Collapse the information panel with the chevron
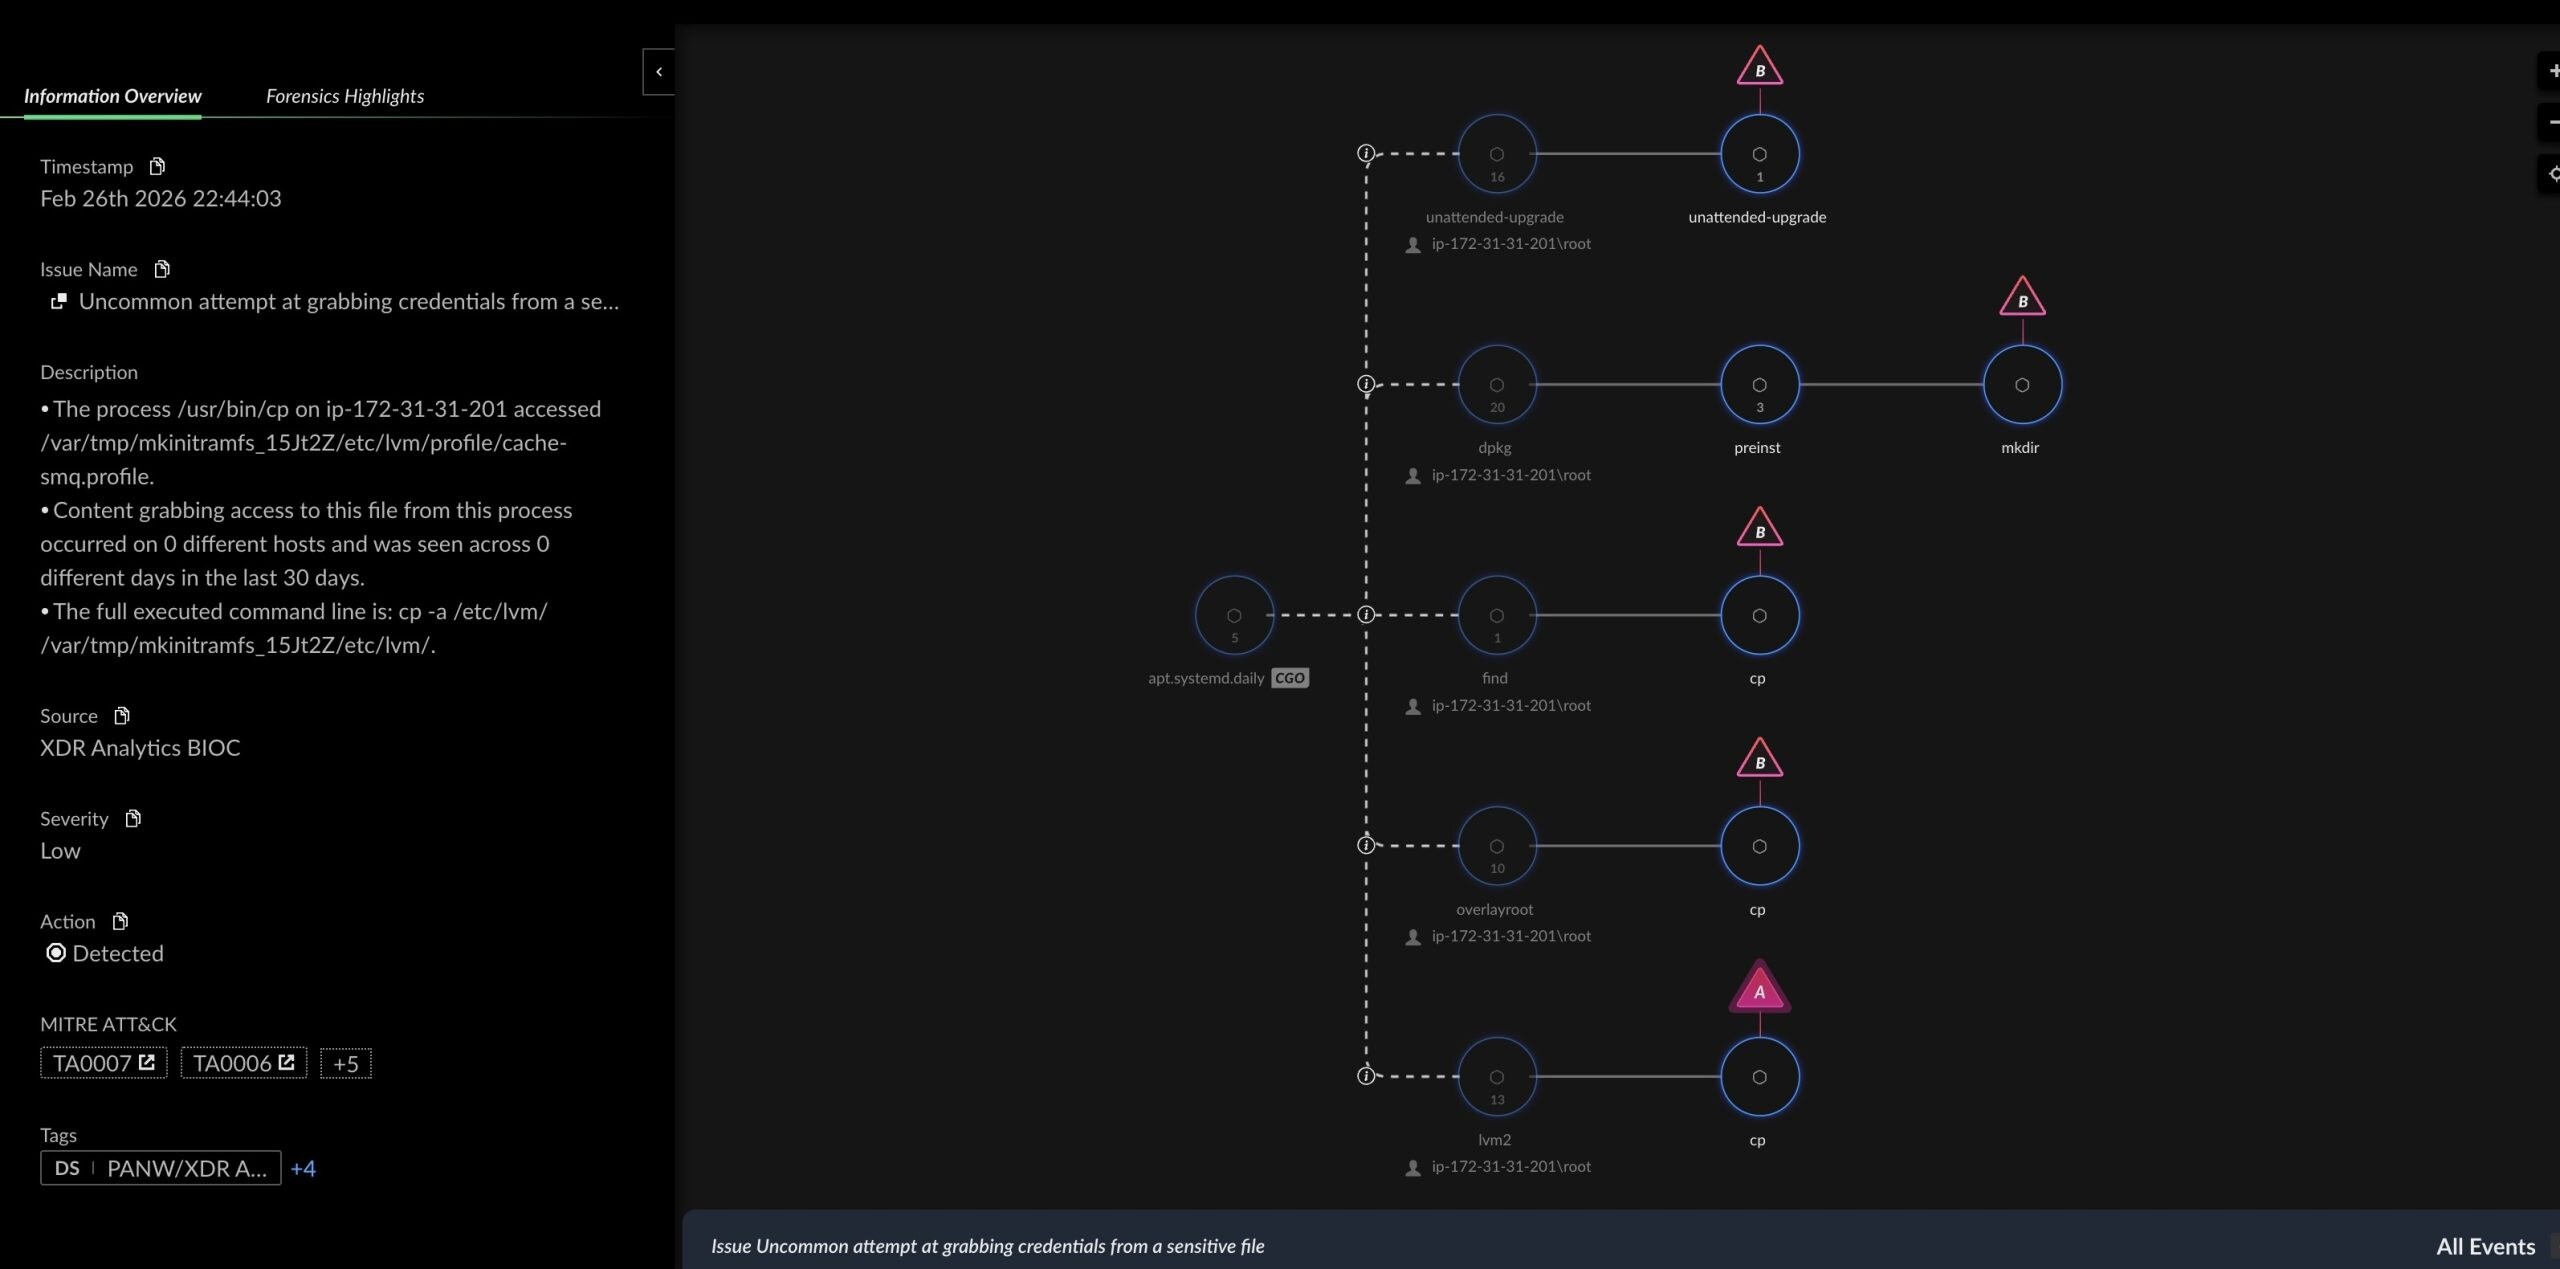The height and width of the screenshot is (1269, 2560). pos(658,71)
